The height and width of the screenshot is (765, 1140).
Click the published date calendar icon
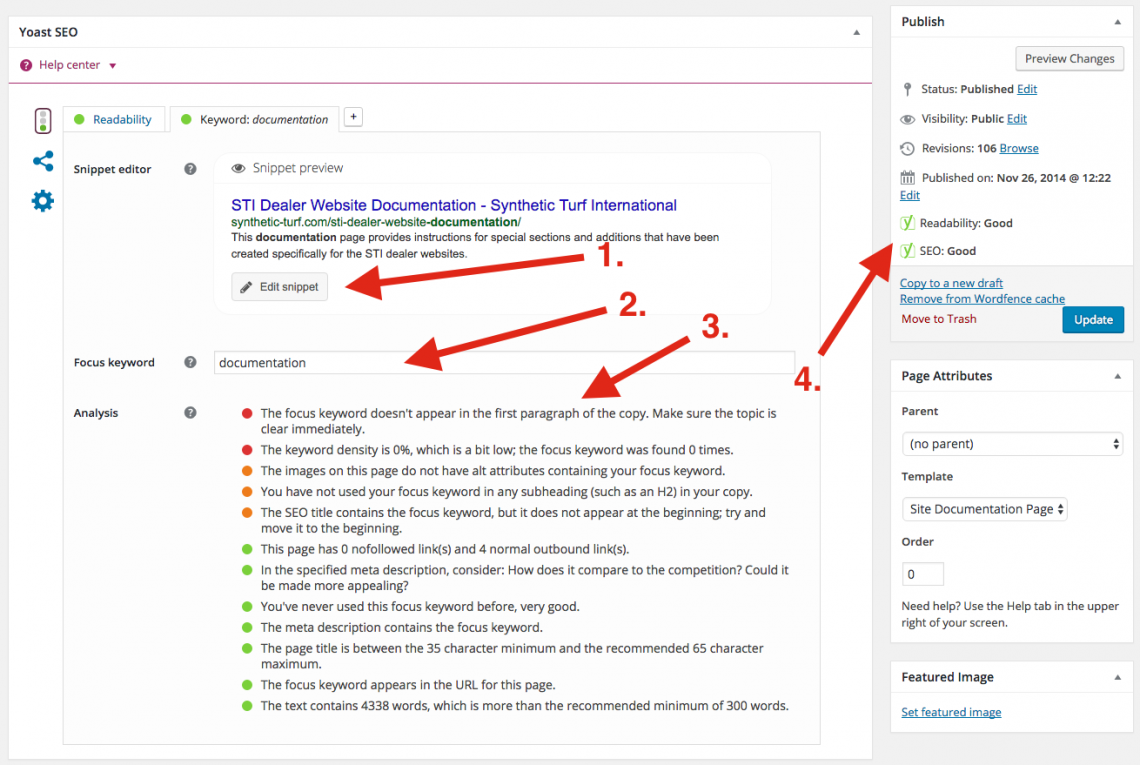tap(907, 177)
